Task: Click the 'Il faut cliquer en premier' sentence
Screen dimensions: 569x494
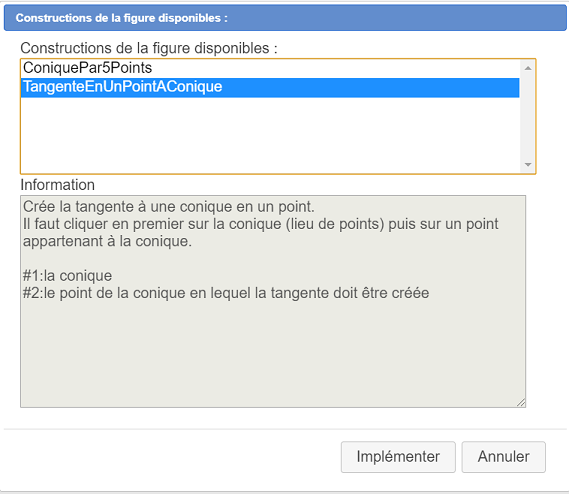Action: point(261,224)
